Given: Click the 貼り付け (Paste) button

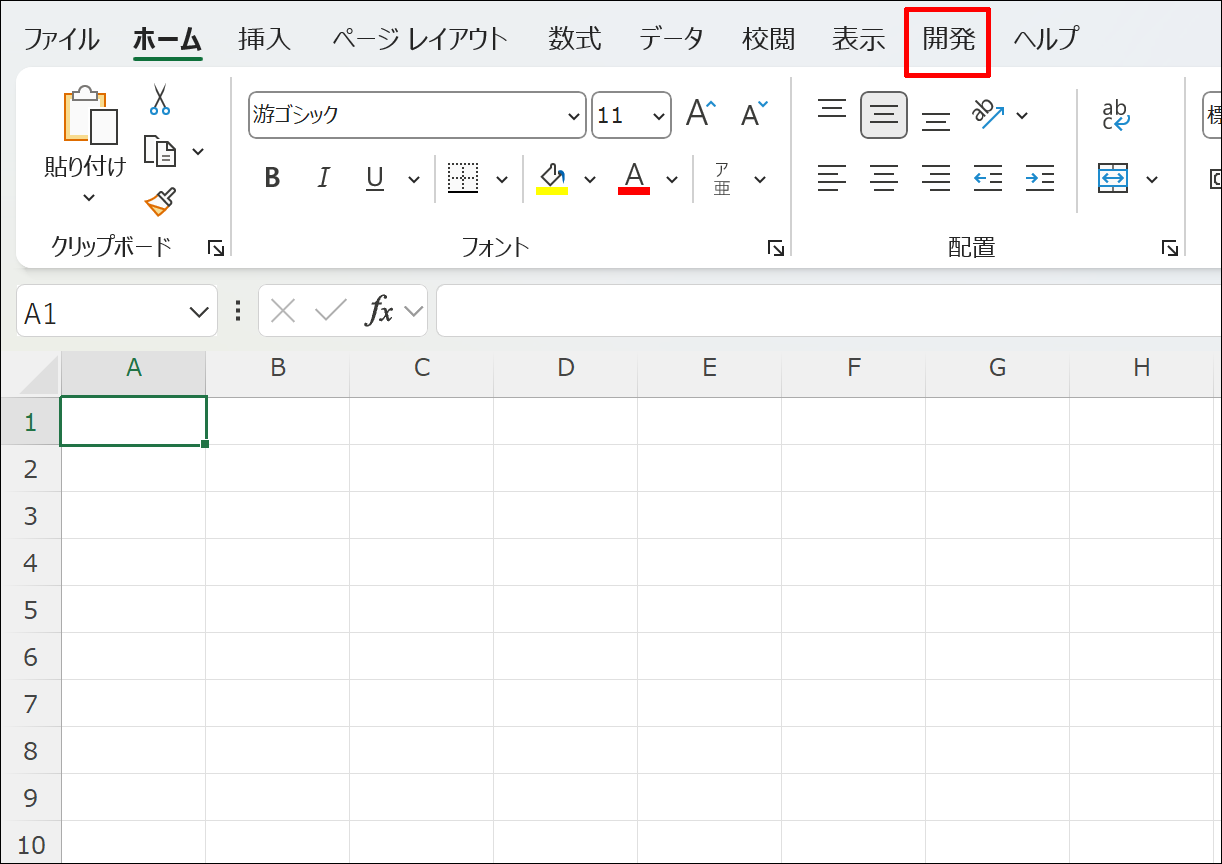Looking at the screenshot, I should (84, 135).
